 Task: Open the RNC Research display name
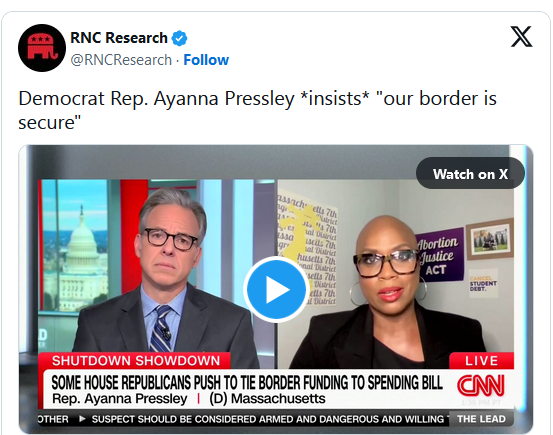[119, 38]
